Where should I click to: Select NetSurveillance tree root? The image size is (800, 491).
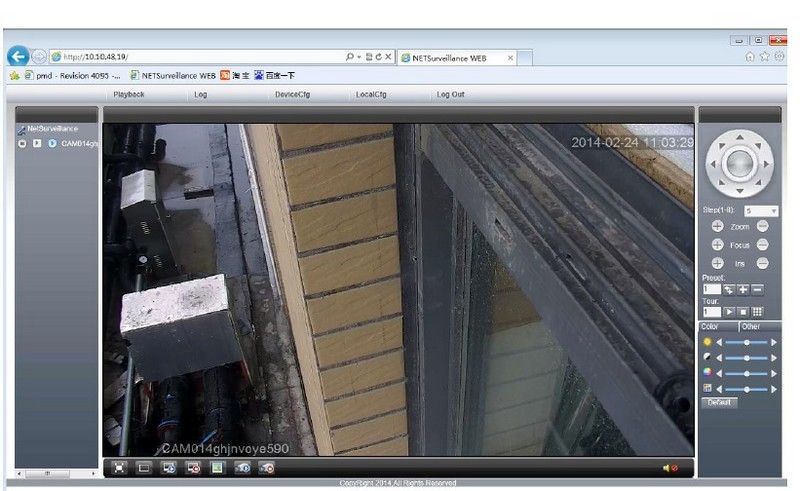click(x=53, y=129)
